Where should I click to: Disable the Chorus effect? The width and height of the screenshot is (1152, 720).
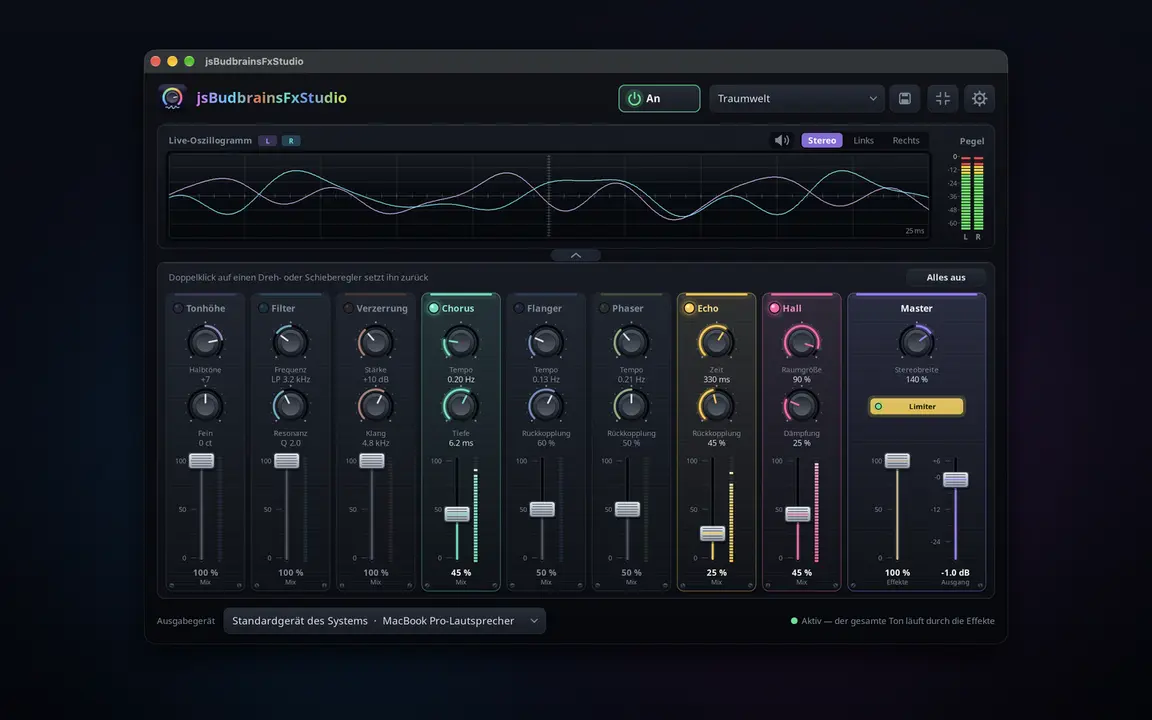coord(433,309)
